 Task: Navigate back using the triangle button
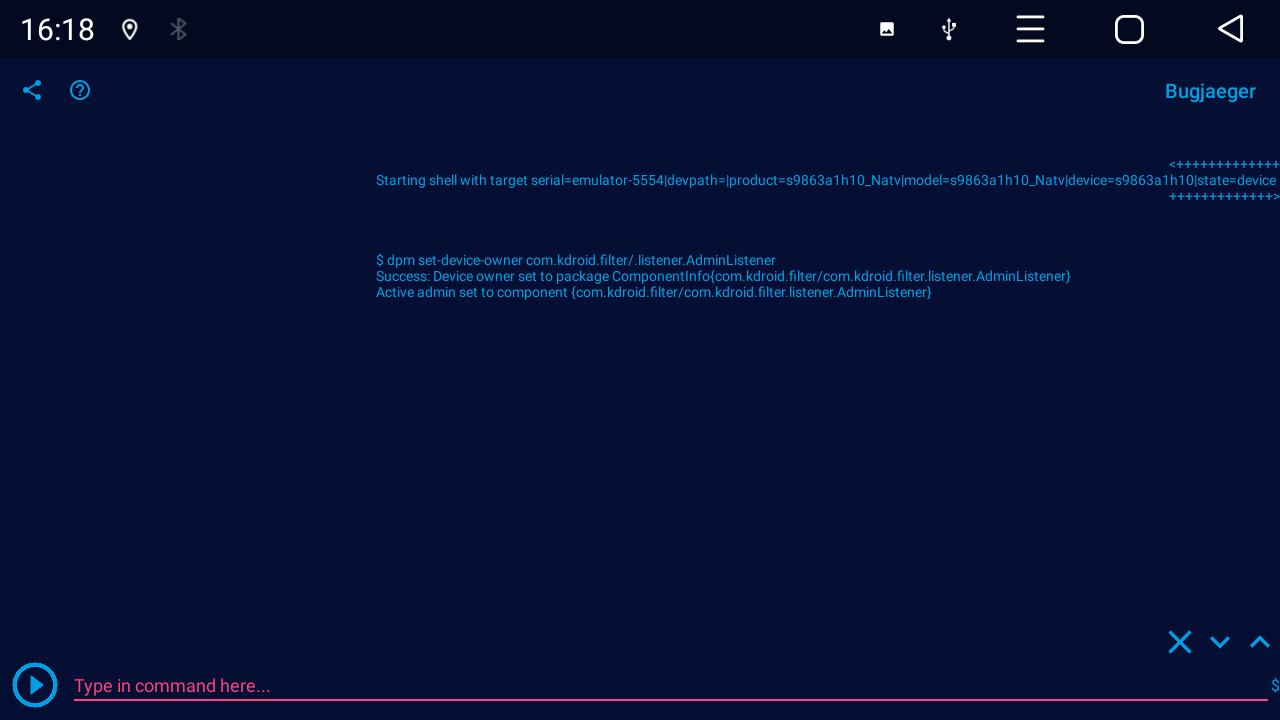coord(1231,29)
